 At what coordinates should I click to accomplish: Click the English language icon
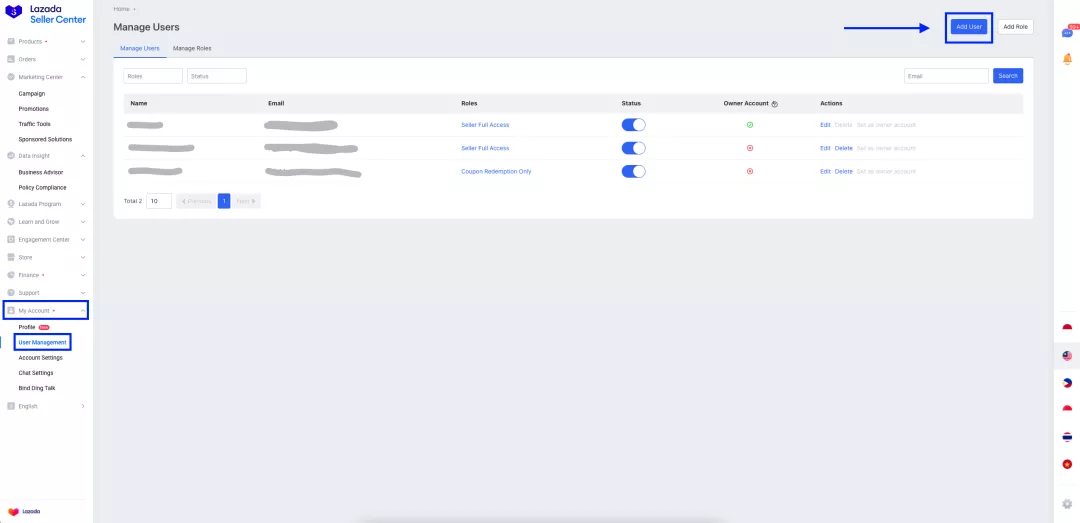point(11,406)
